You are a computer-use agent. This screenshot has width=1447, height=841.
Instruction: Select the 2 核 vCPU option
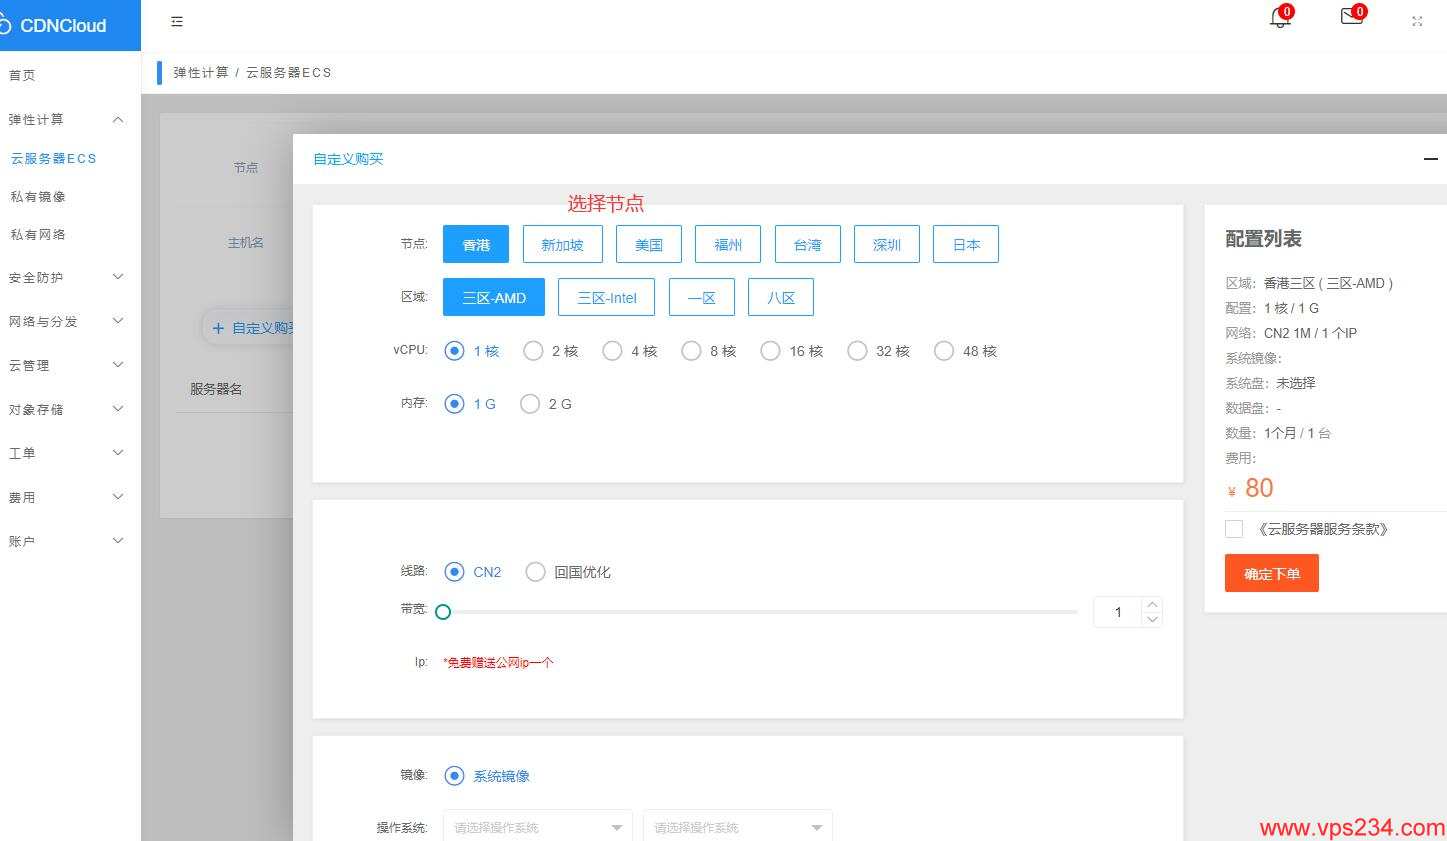(551, 351)
